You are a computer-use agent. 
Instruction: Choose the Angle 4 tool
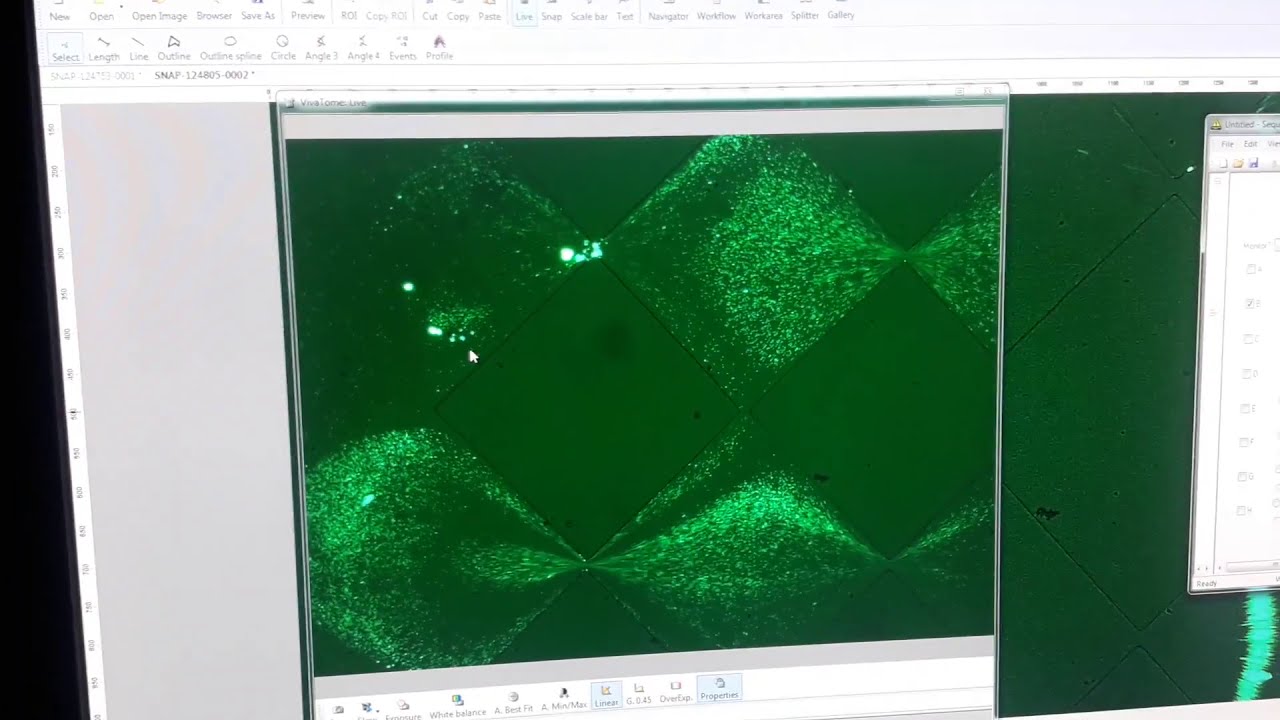[x=363, y=49]
